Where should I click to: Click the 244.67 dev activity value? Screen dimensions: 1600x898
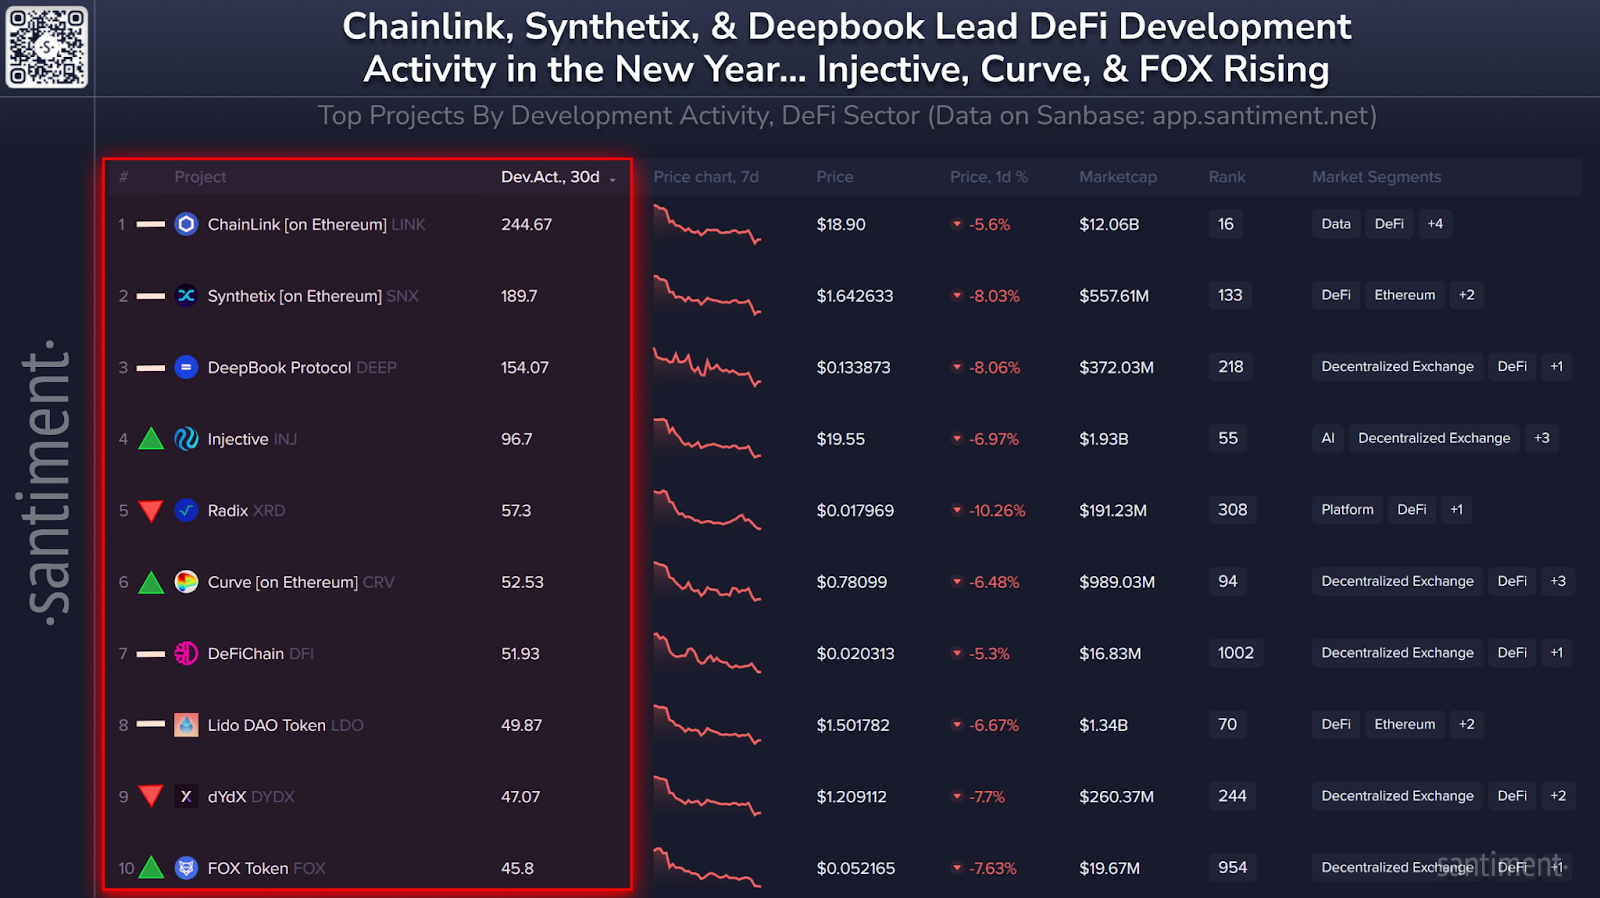pos(526,224)
